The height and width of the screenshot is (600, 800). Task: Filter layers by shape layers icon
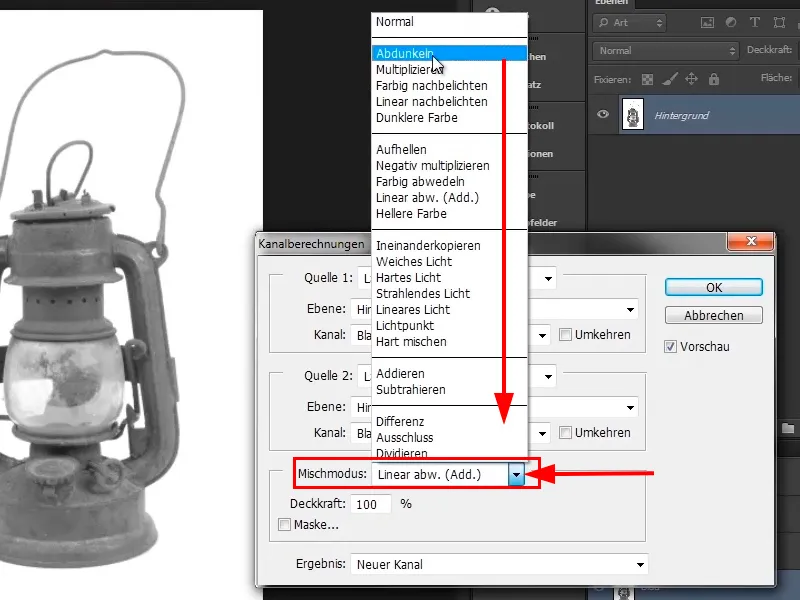pyautogui.click(x=779, y=22)
